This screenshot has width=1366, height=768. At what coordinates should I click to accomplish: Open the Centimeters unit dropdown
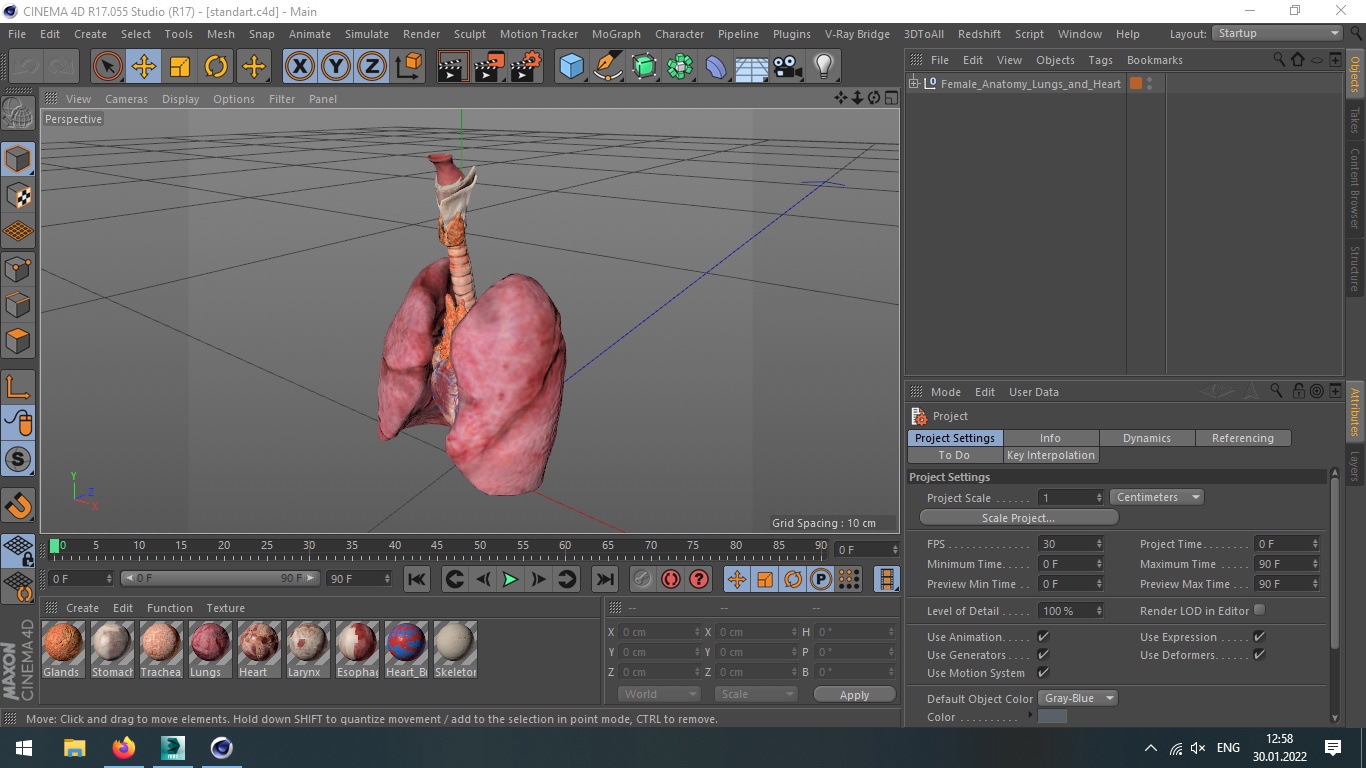coord(1157,497)
